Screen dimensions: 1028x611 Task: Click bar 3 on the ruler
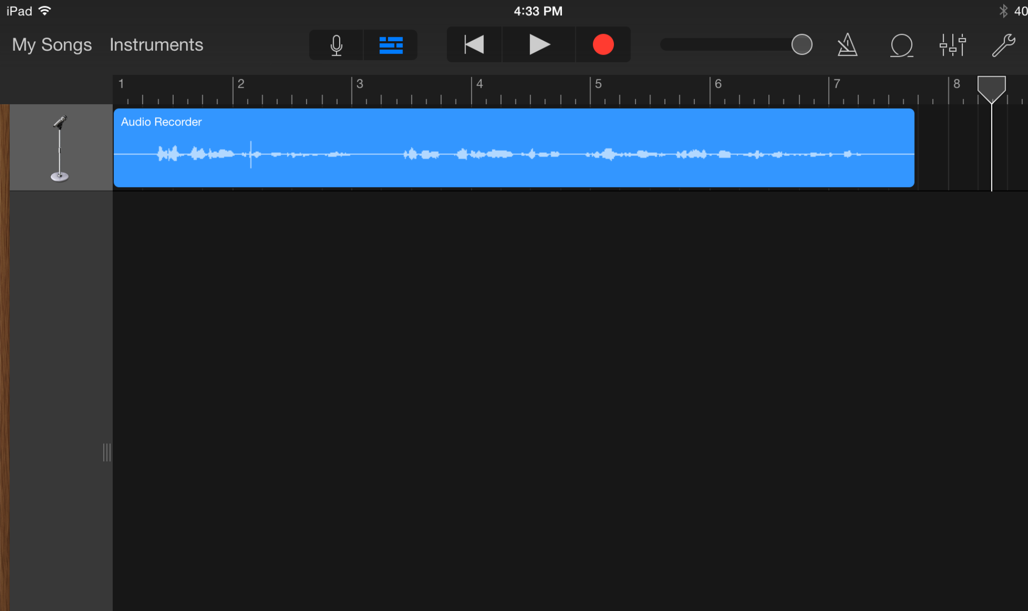coord(359,84)
